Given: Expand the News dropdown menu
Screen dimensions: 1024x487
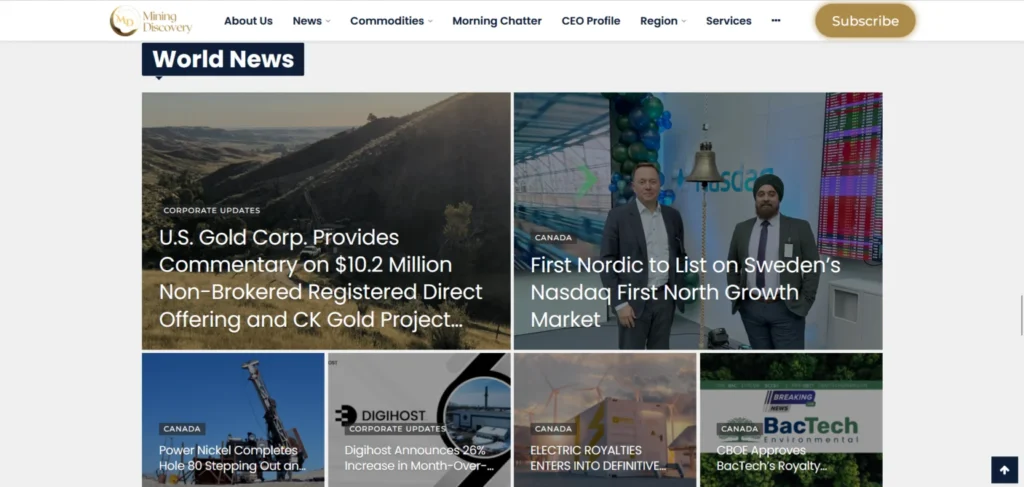Looking at the screenshot, I should point(312,21).
